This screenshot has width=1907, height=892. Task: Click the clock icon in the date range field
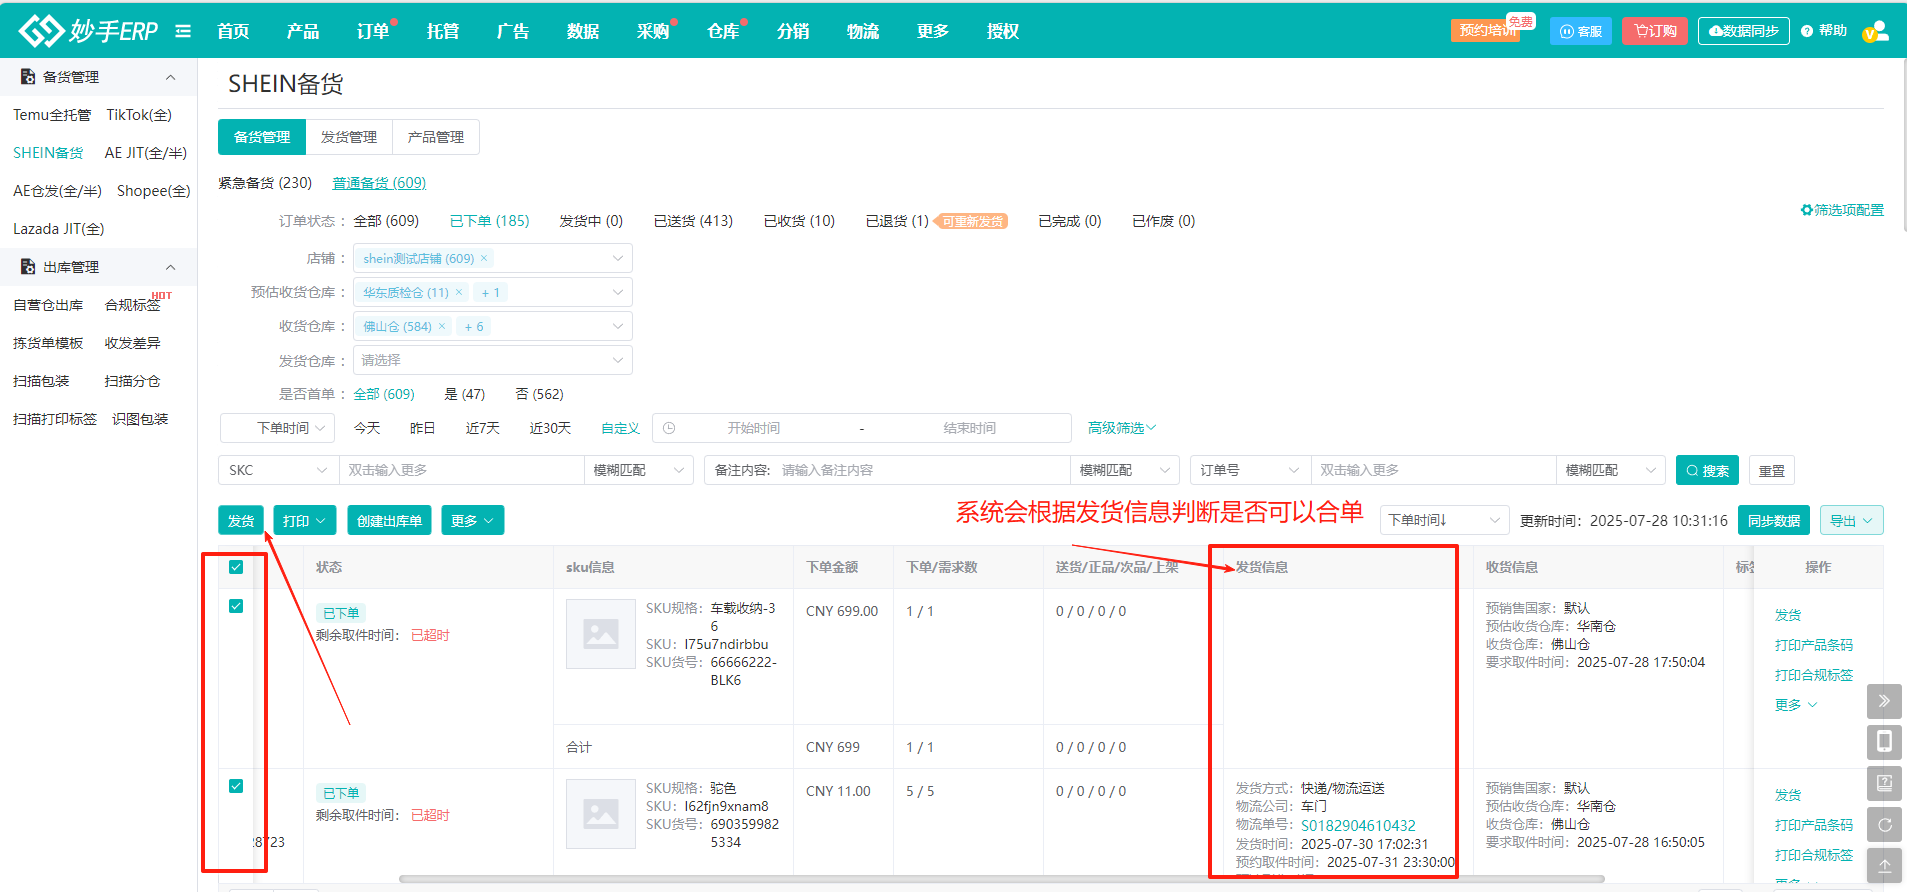669,428
